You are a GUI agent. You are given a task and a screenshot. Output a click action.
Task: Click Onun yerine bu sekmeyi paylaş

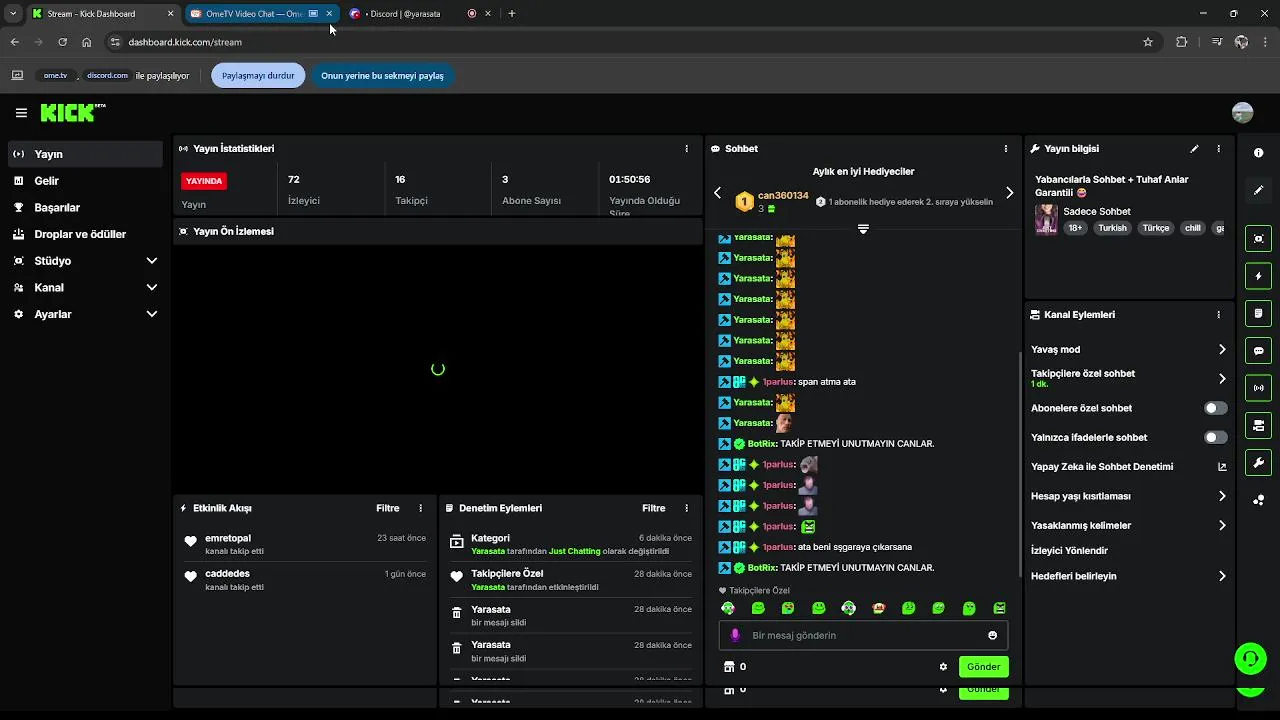(382, 75)
